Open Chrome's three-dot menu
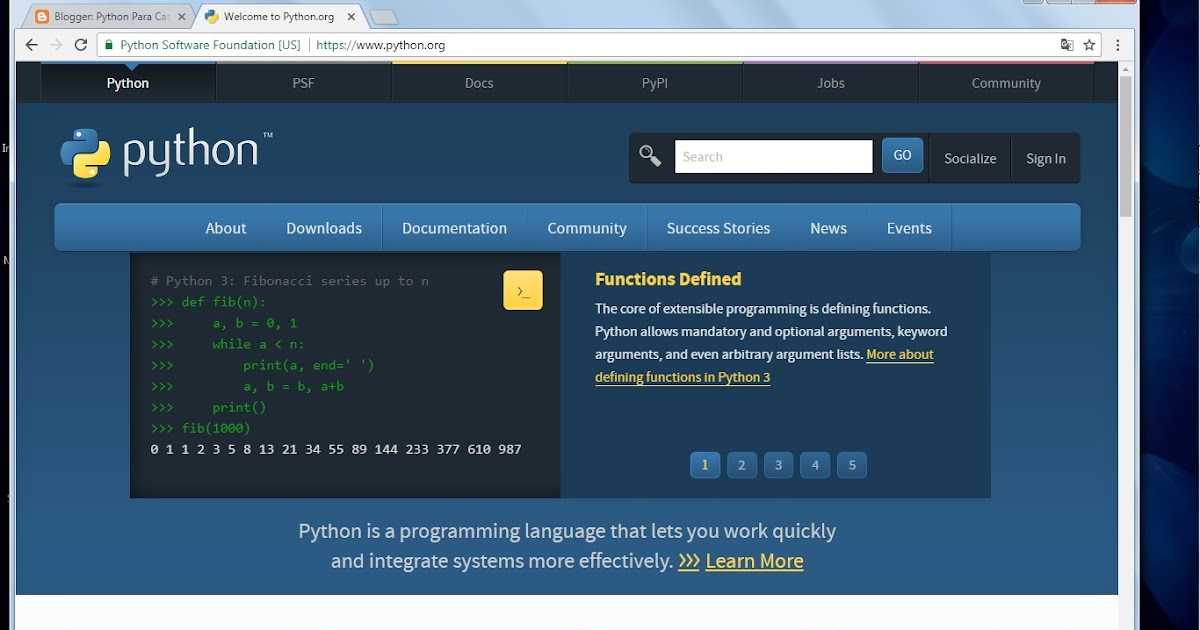 click(1117, 44)
